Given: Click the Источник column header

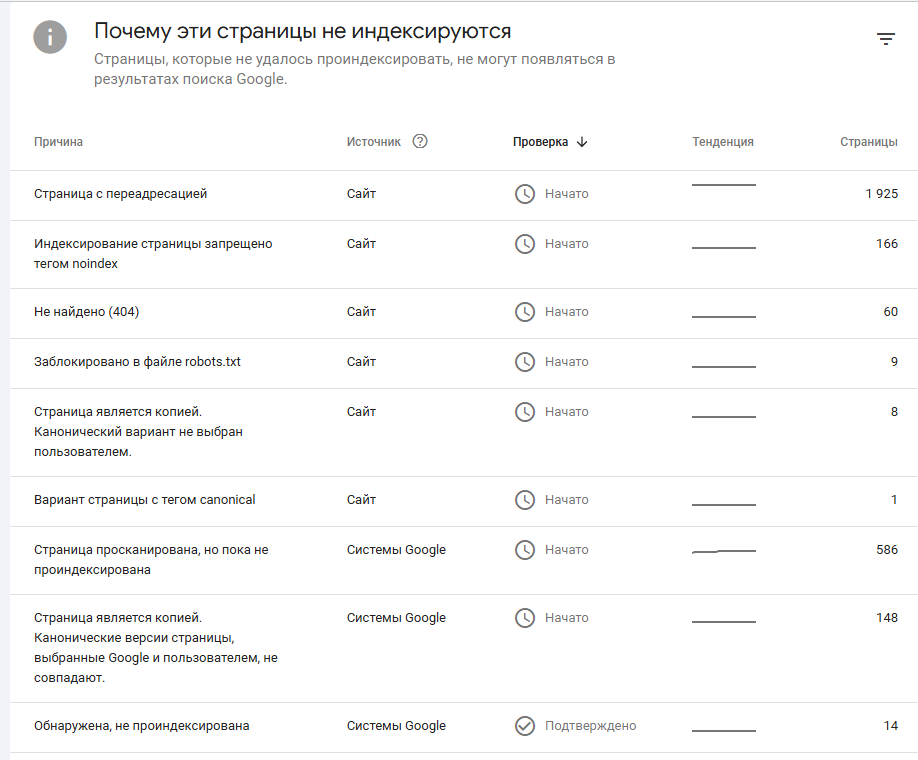Looking at the screenshot, I should tap(374, 142).
